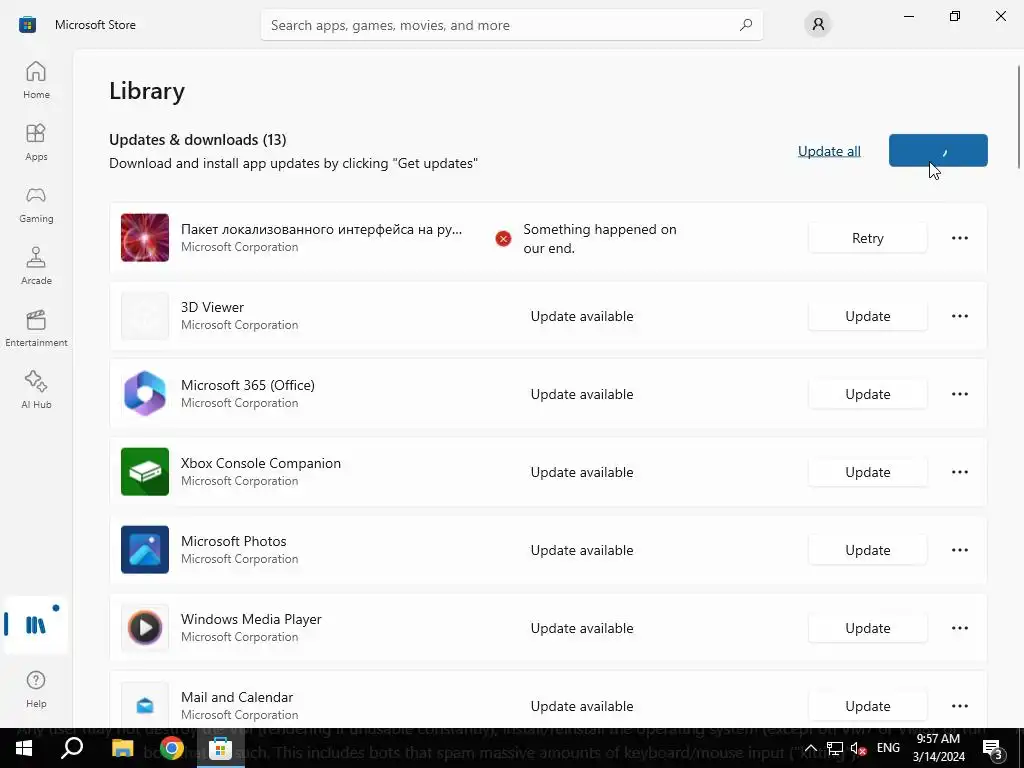Image resolution: width=1024 pixels, height=768 pixels.
Task: Switch to the Arcade section
Action: [x=36, y=266]
